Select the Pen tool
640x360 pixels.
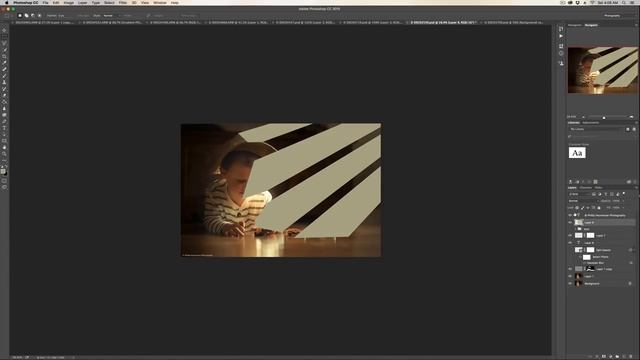pos(4,122)
